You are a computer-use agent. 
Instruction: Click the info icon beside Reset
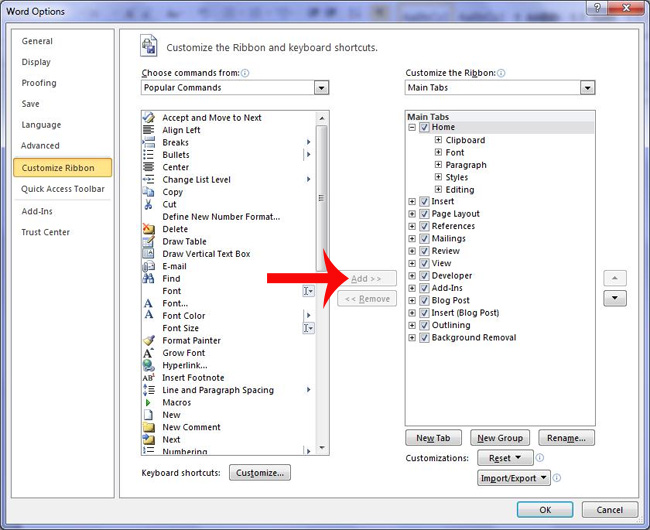click(540, 458)
